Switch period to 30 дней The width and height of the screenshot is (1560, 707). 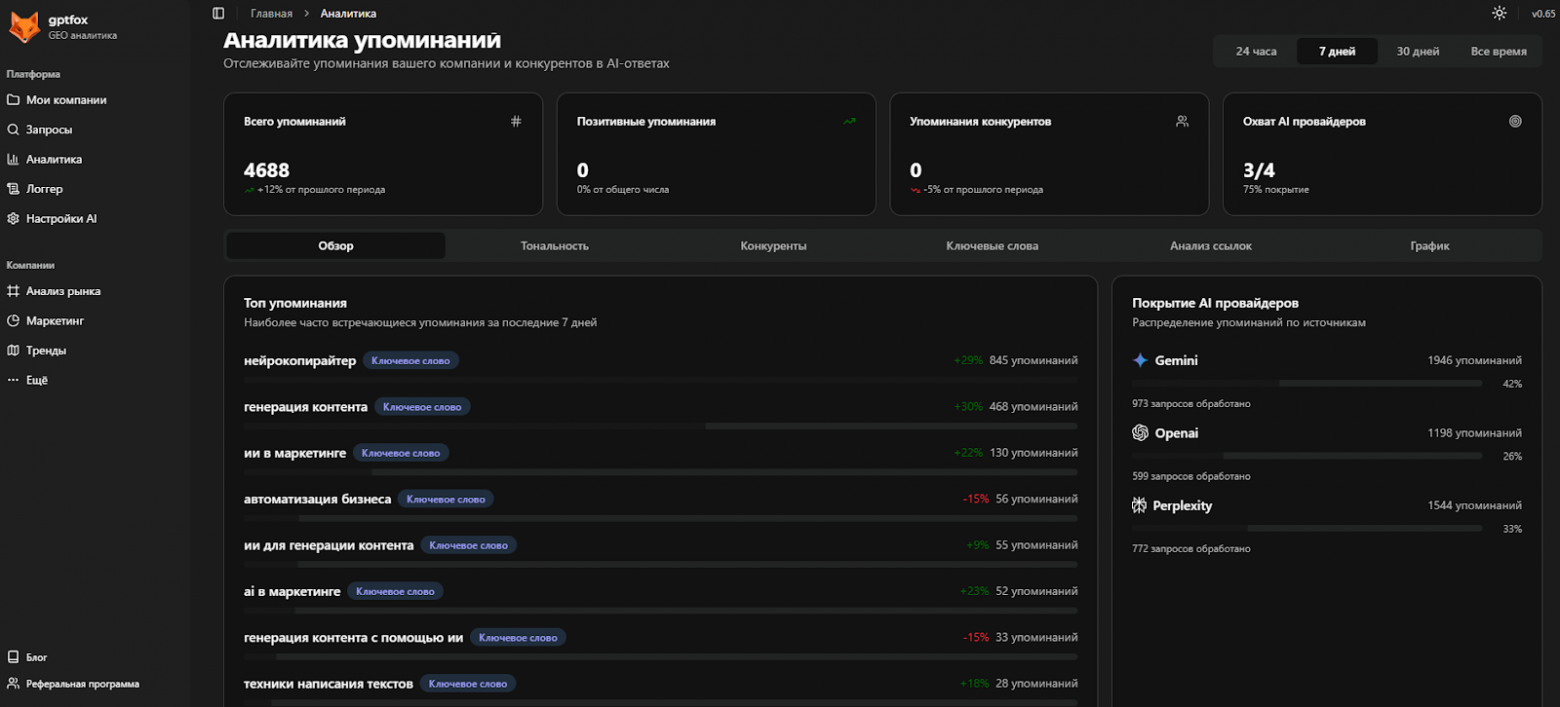pyautogui.click(x=1418, y=50)
